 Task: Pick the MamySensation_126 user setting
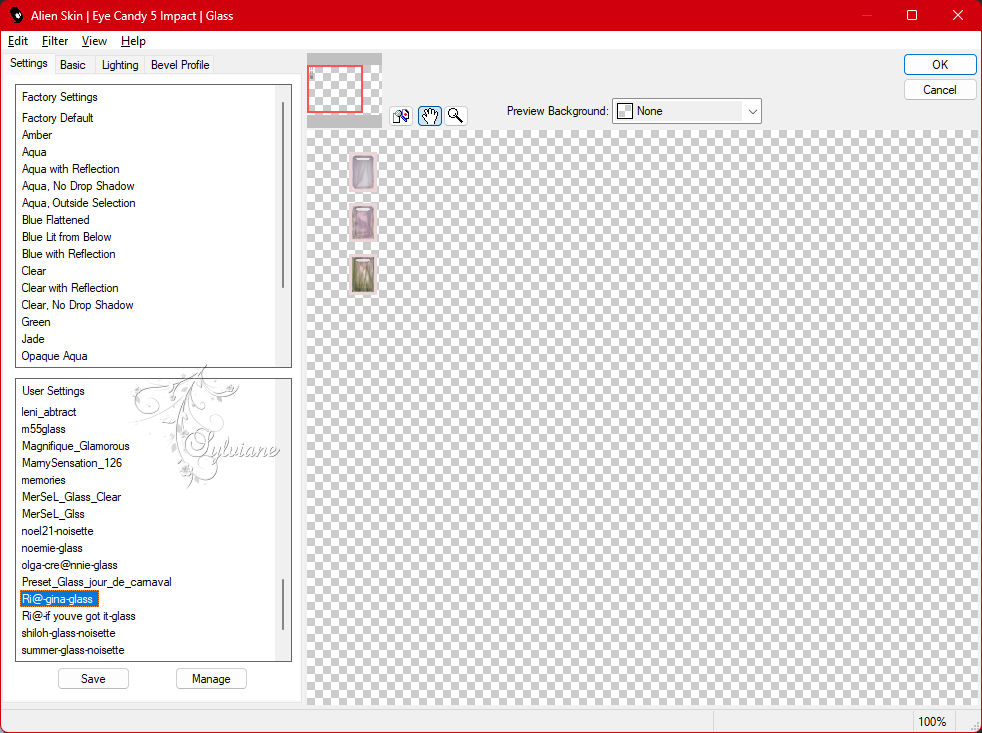pyautogui.click(x=71, y=462)
